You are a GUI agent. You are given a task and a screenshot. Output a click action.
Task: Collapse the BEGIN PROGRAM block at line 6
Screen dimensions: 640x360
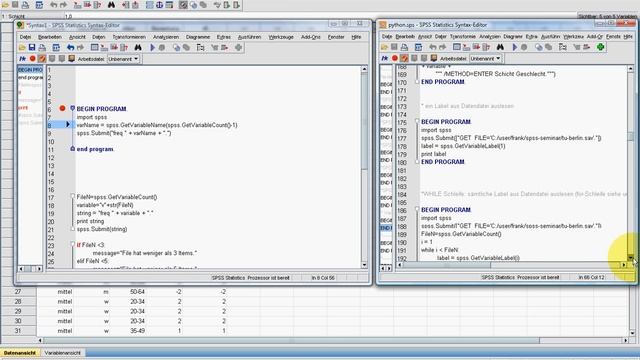73,108
